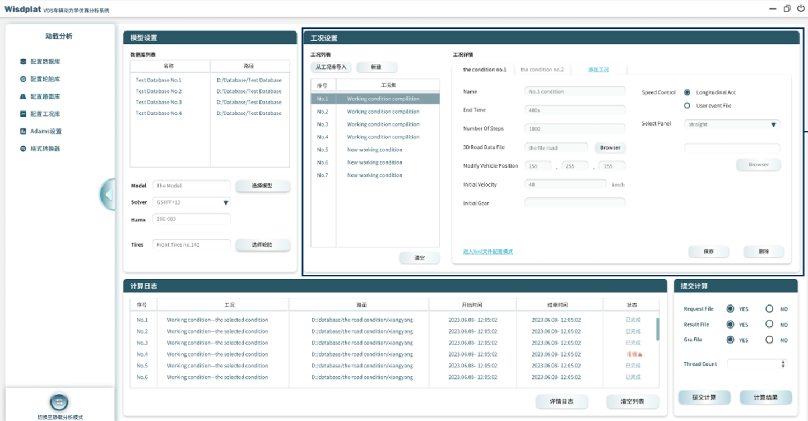Click the tire library icon in sidebar
The width and height of the screenshot is (808, 421).
[x=22, y=79]
